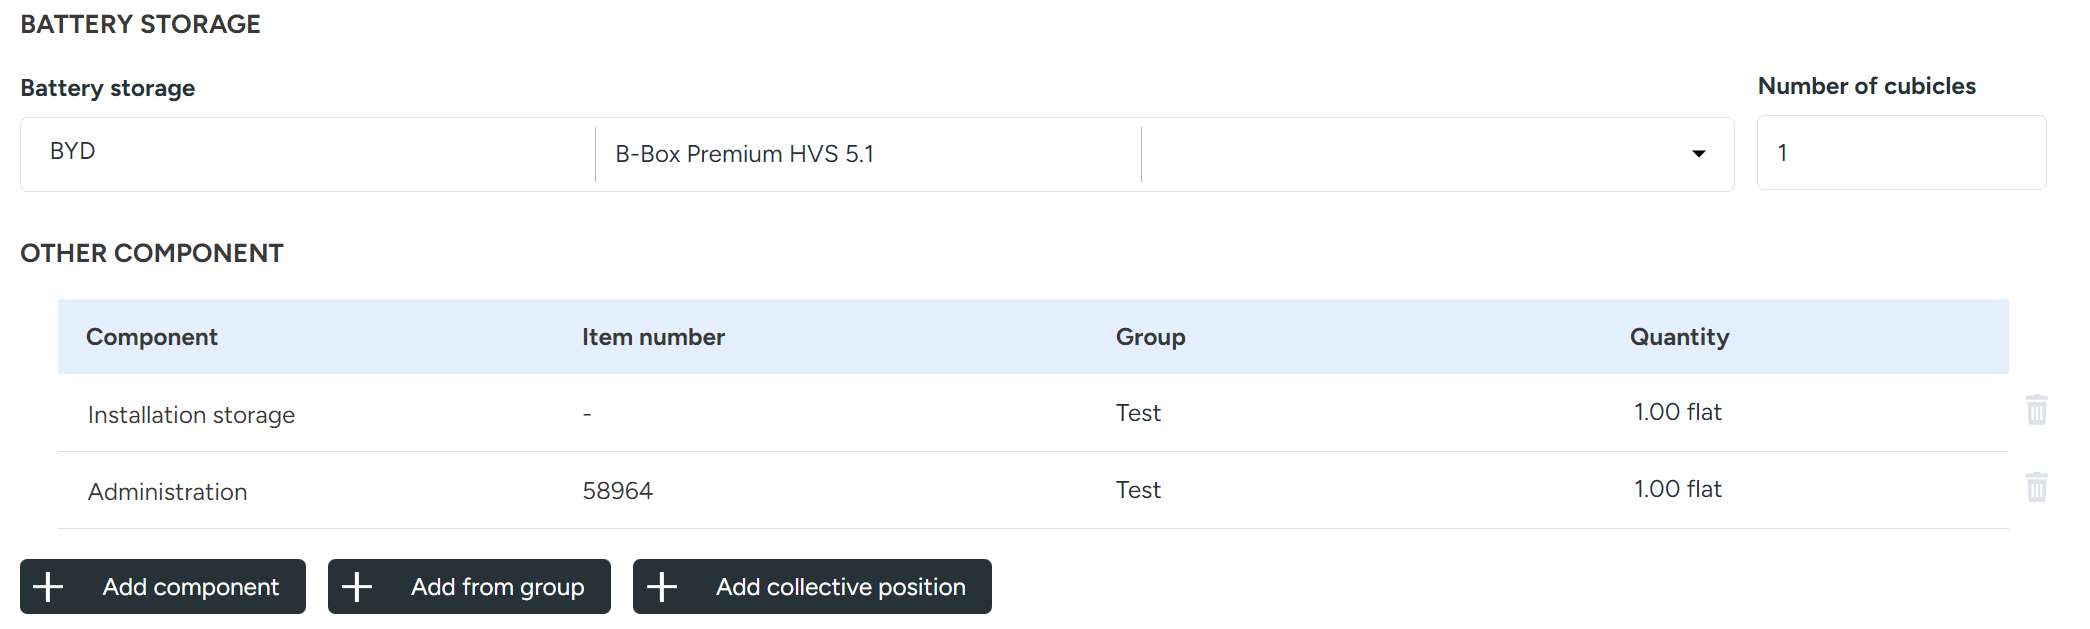Click the trash icon for Administration row
Viewport: 2090px width, 629px height.
click(x=2036, y=487)
